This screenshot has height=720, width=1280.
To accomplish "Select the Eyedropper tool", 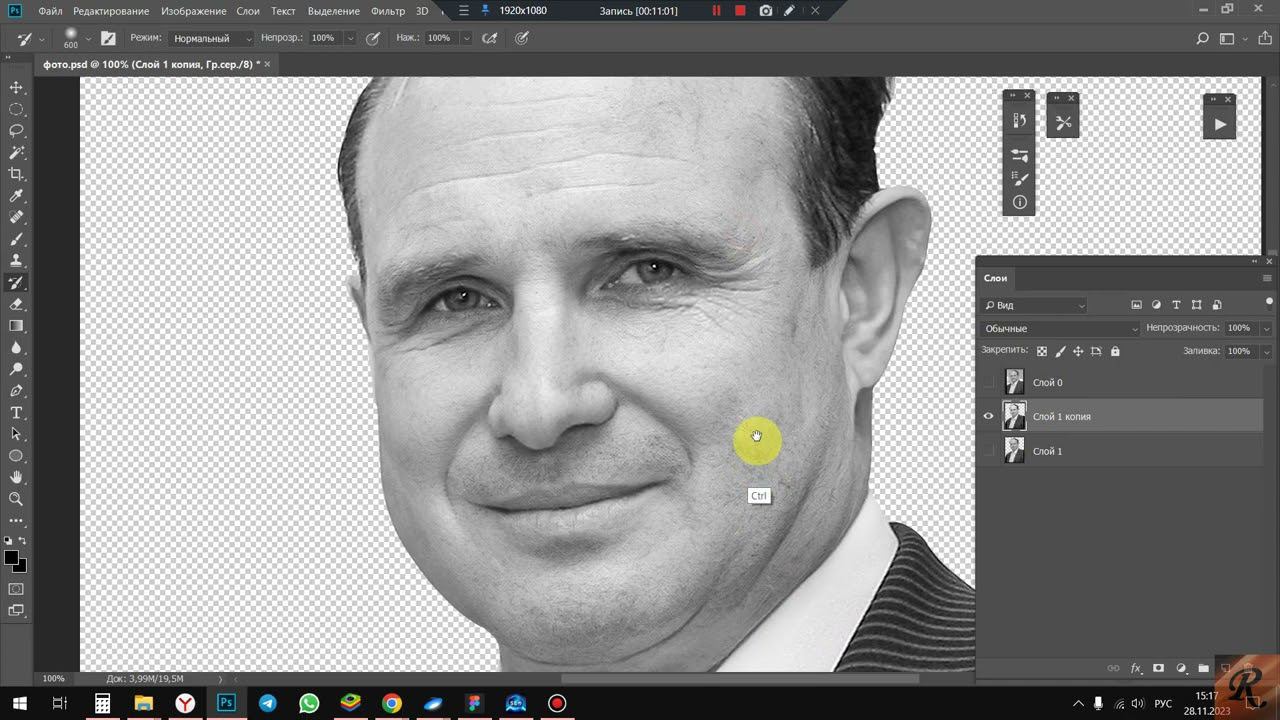I will click(x=16, y=196).
